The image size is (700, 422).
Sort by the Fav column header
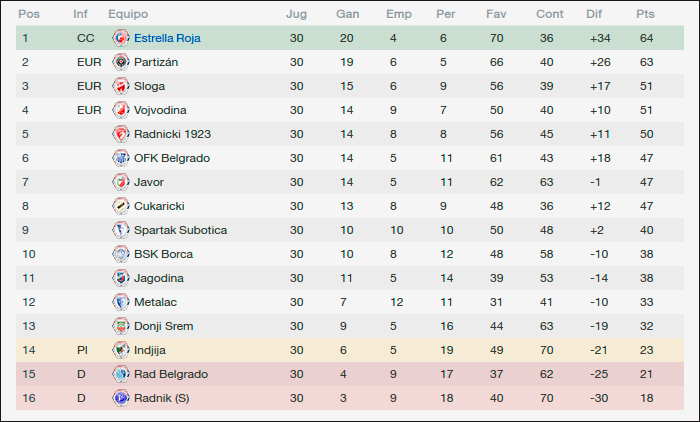pos(496,14)
